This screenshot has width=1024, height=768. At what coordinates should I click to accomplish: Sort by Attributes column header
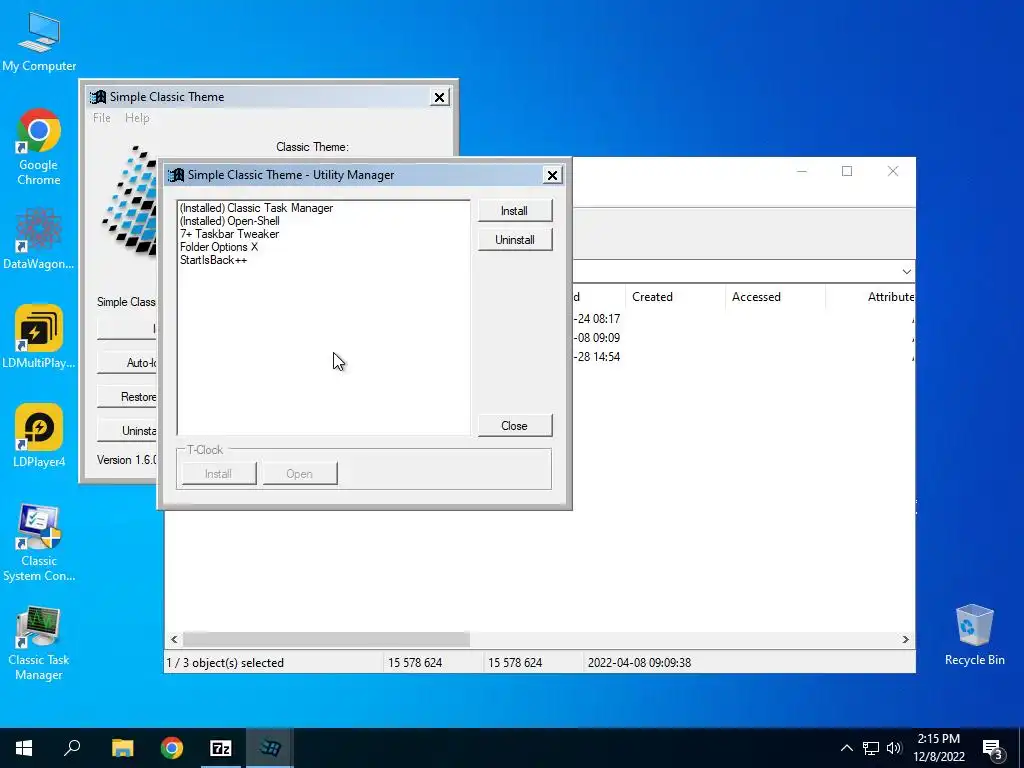(871, 297)
